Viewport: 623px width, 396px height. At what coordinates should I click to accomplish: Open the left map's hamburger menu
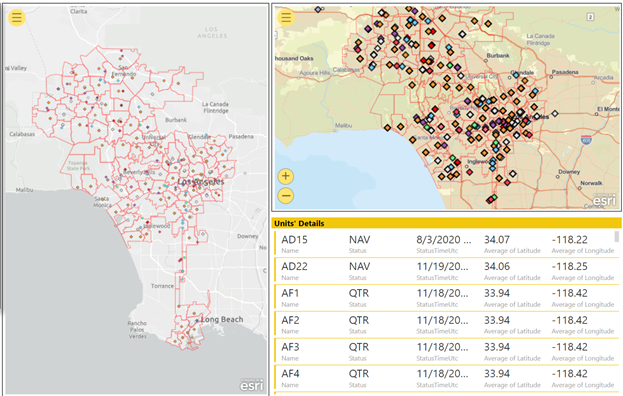point(17,18)
